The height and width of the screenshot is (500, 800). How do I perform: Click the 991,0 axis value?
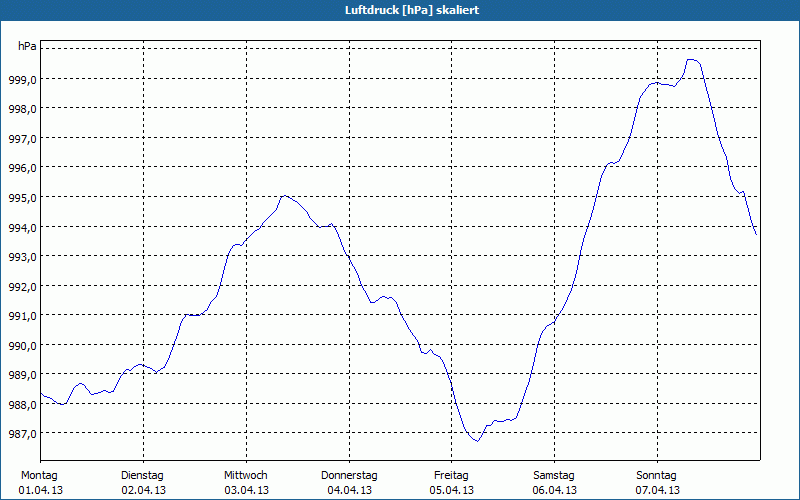(x=23, y=316)
